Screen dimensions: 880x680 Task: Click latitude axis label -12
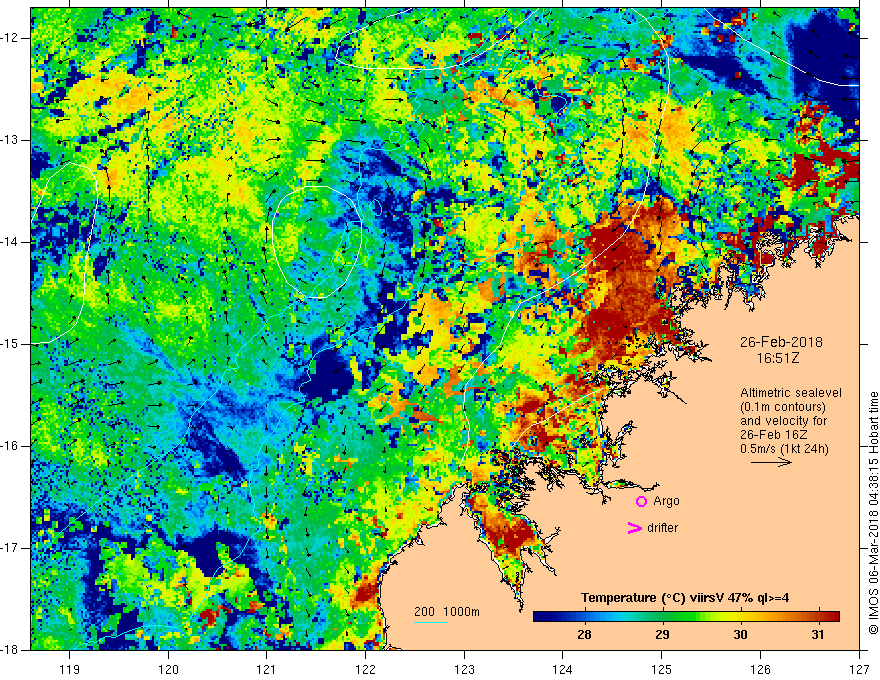coord(10,38)
